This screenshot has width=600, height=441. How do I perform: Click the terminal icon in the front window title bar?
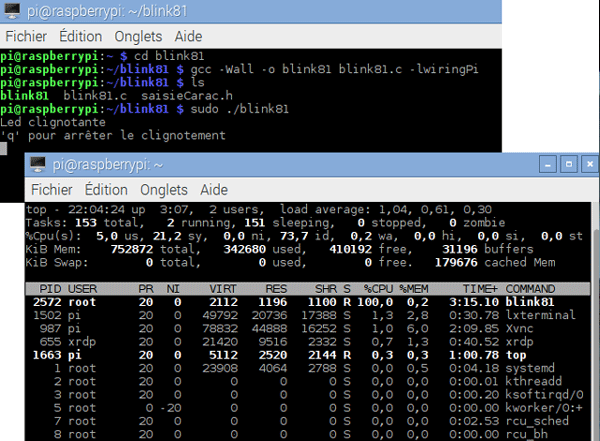tap(38, 164)
